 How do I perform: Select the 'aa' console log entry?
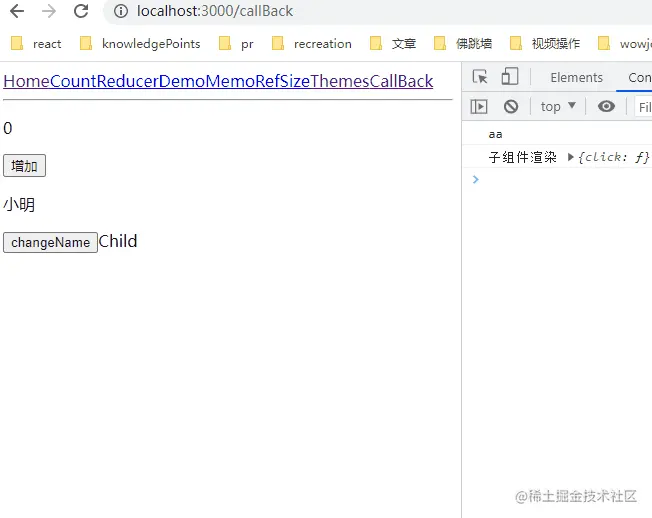tap(495, 134)
